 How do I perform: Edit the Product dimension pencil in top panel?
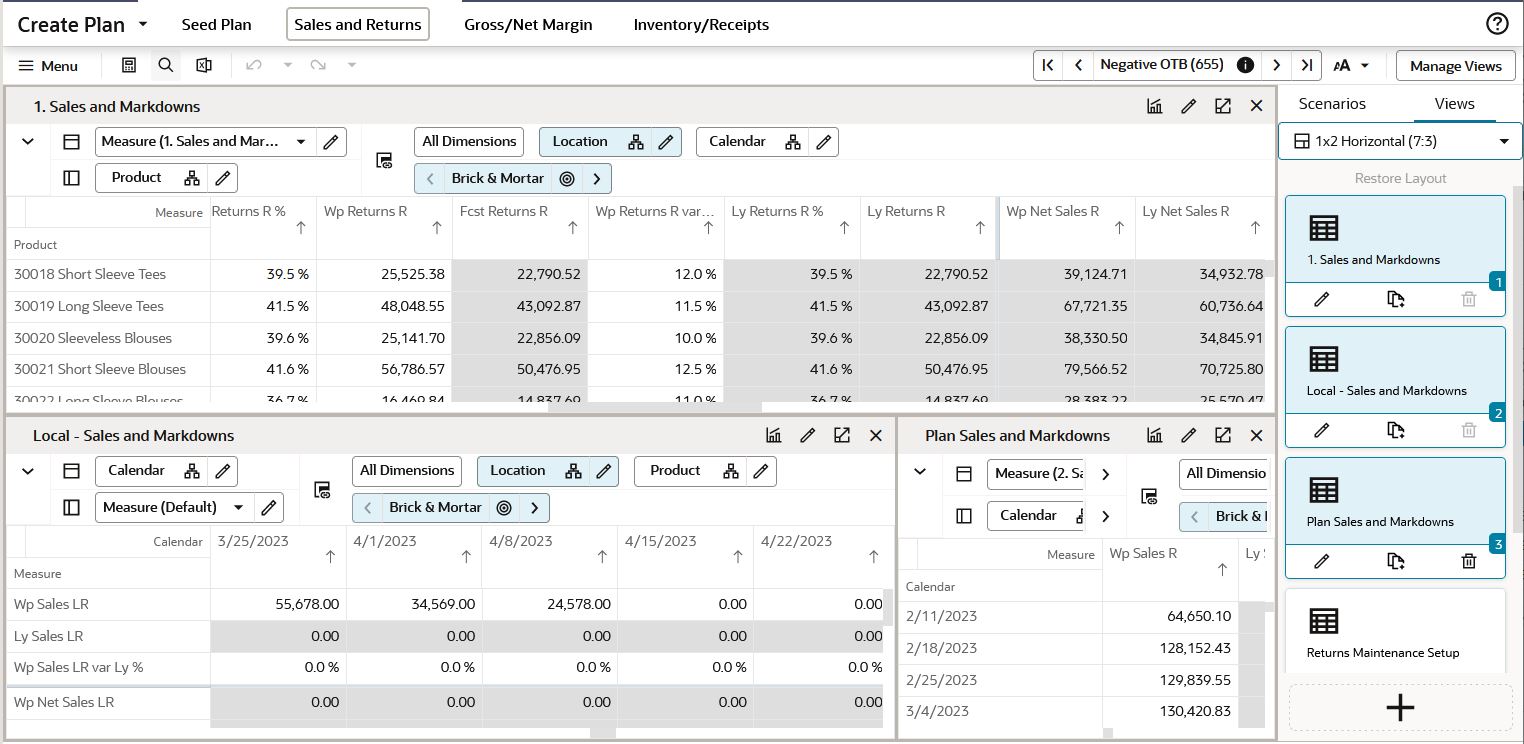coord(223,178)
